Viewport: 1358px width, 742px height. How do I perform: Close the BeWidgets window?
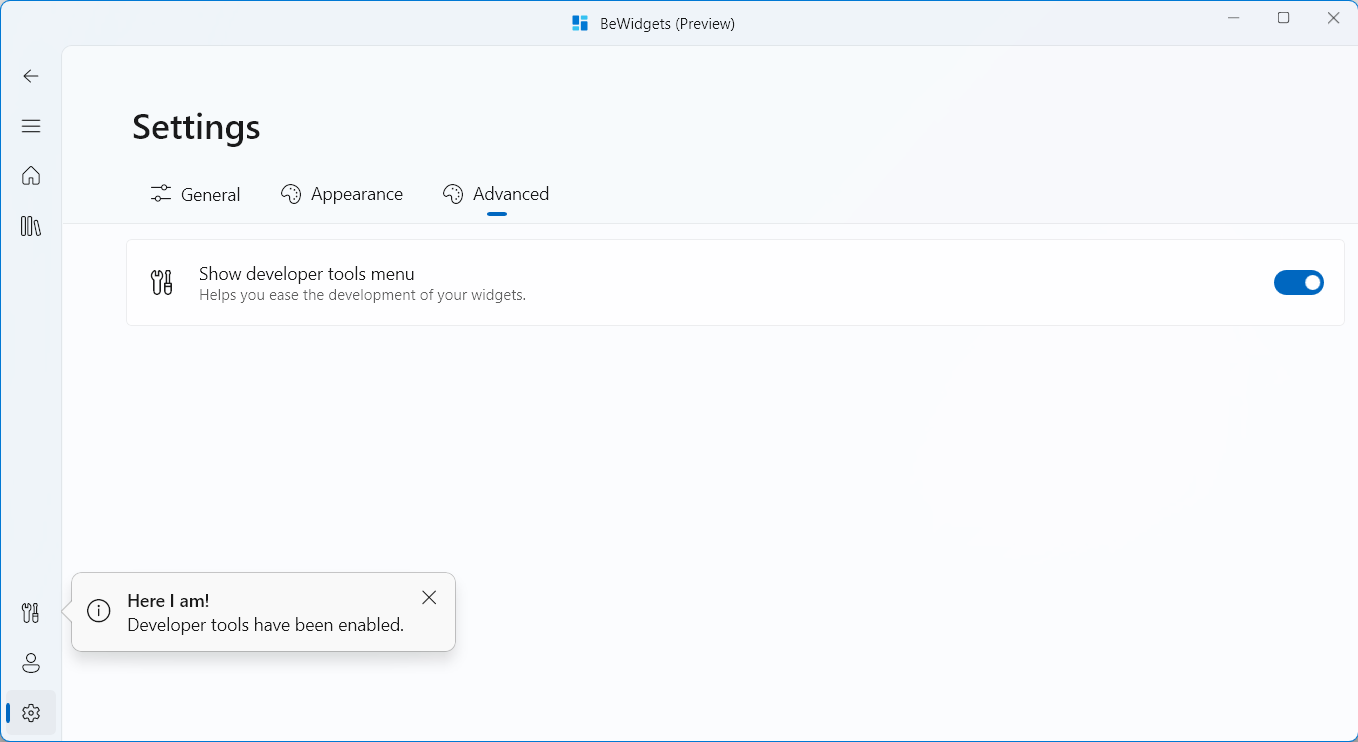coord(1333,18)
